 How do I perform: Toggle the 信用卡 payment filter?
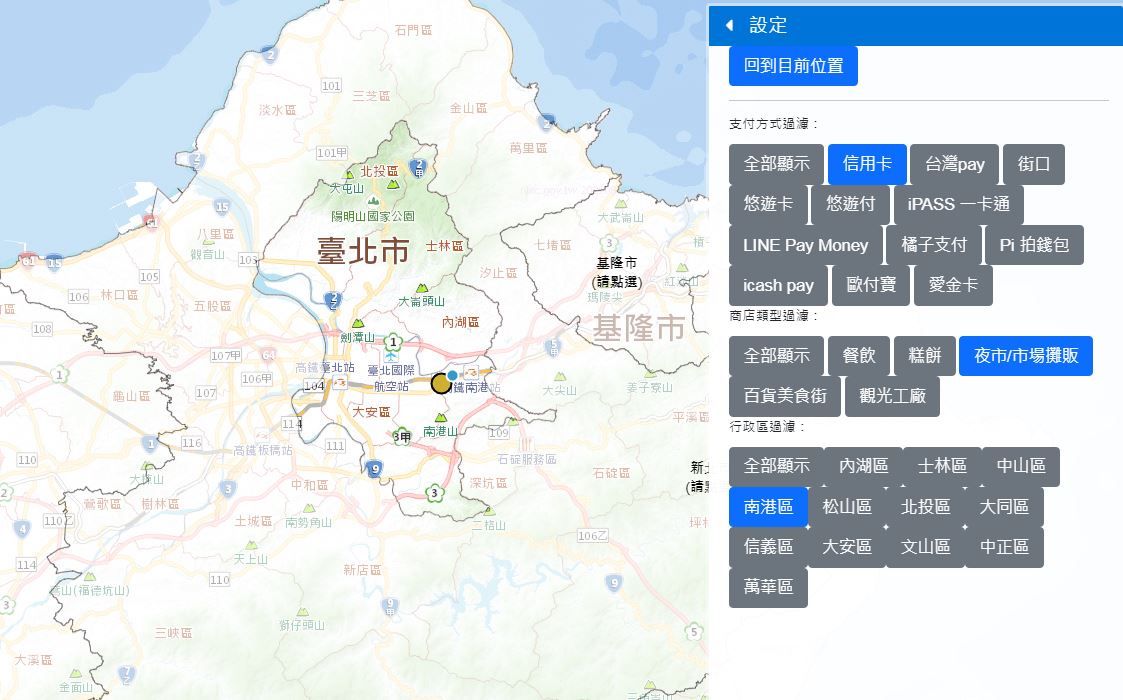click(866, 164)
